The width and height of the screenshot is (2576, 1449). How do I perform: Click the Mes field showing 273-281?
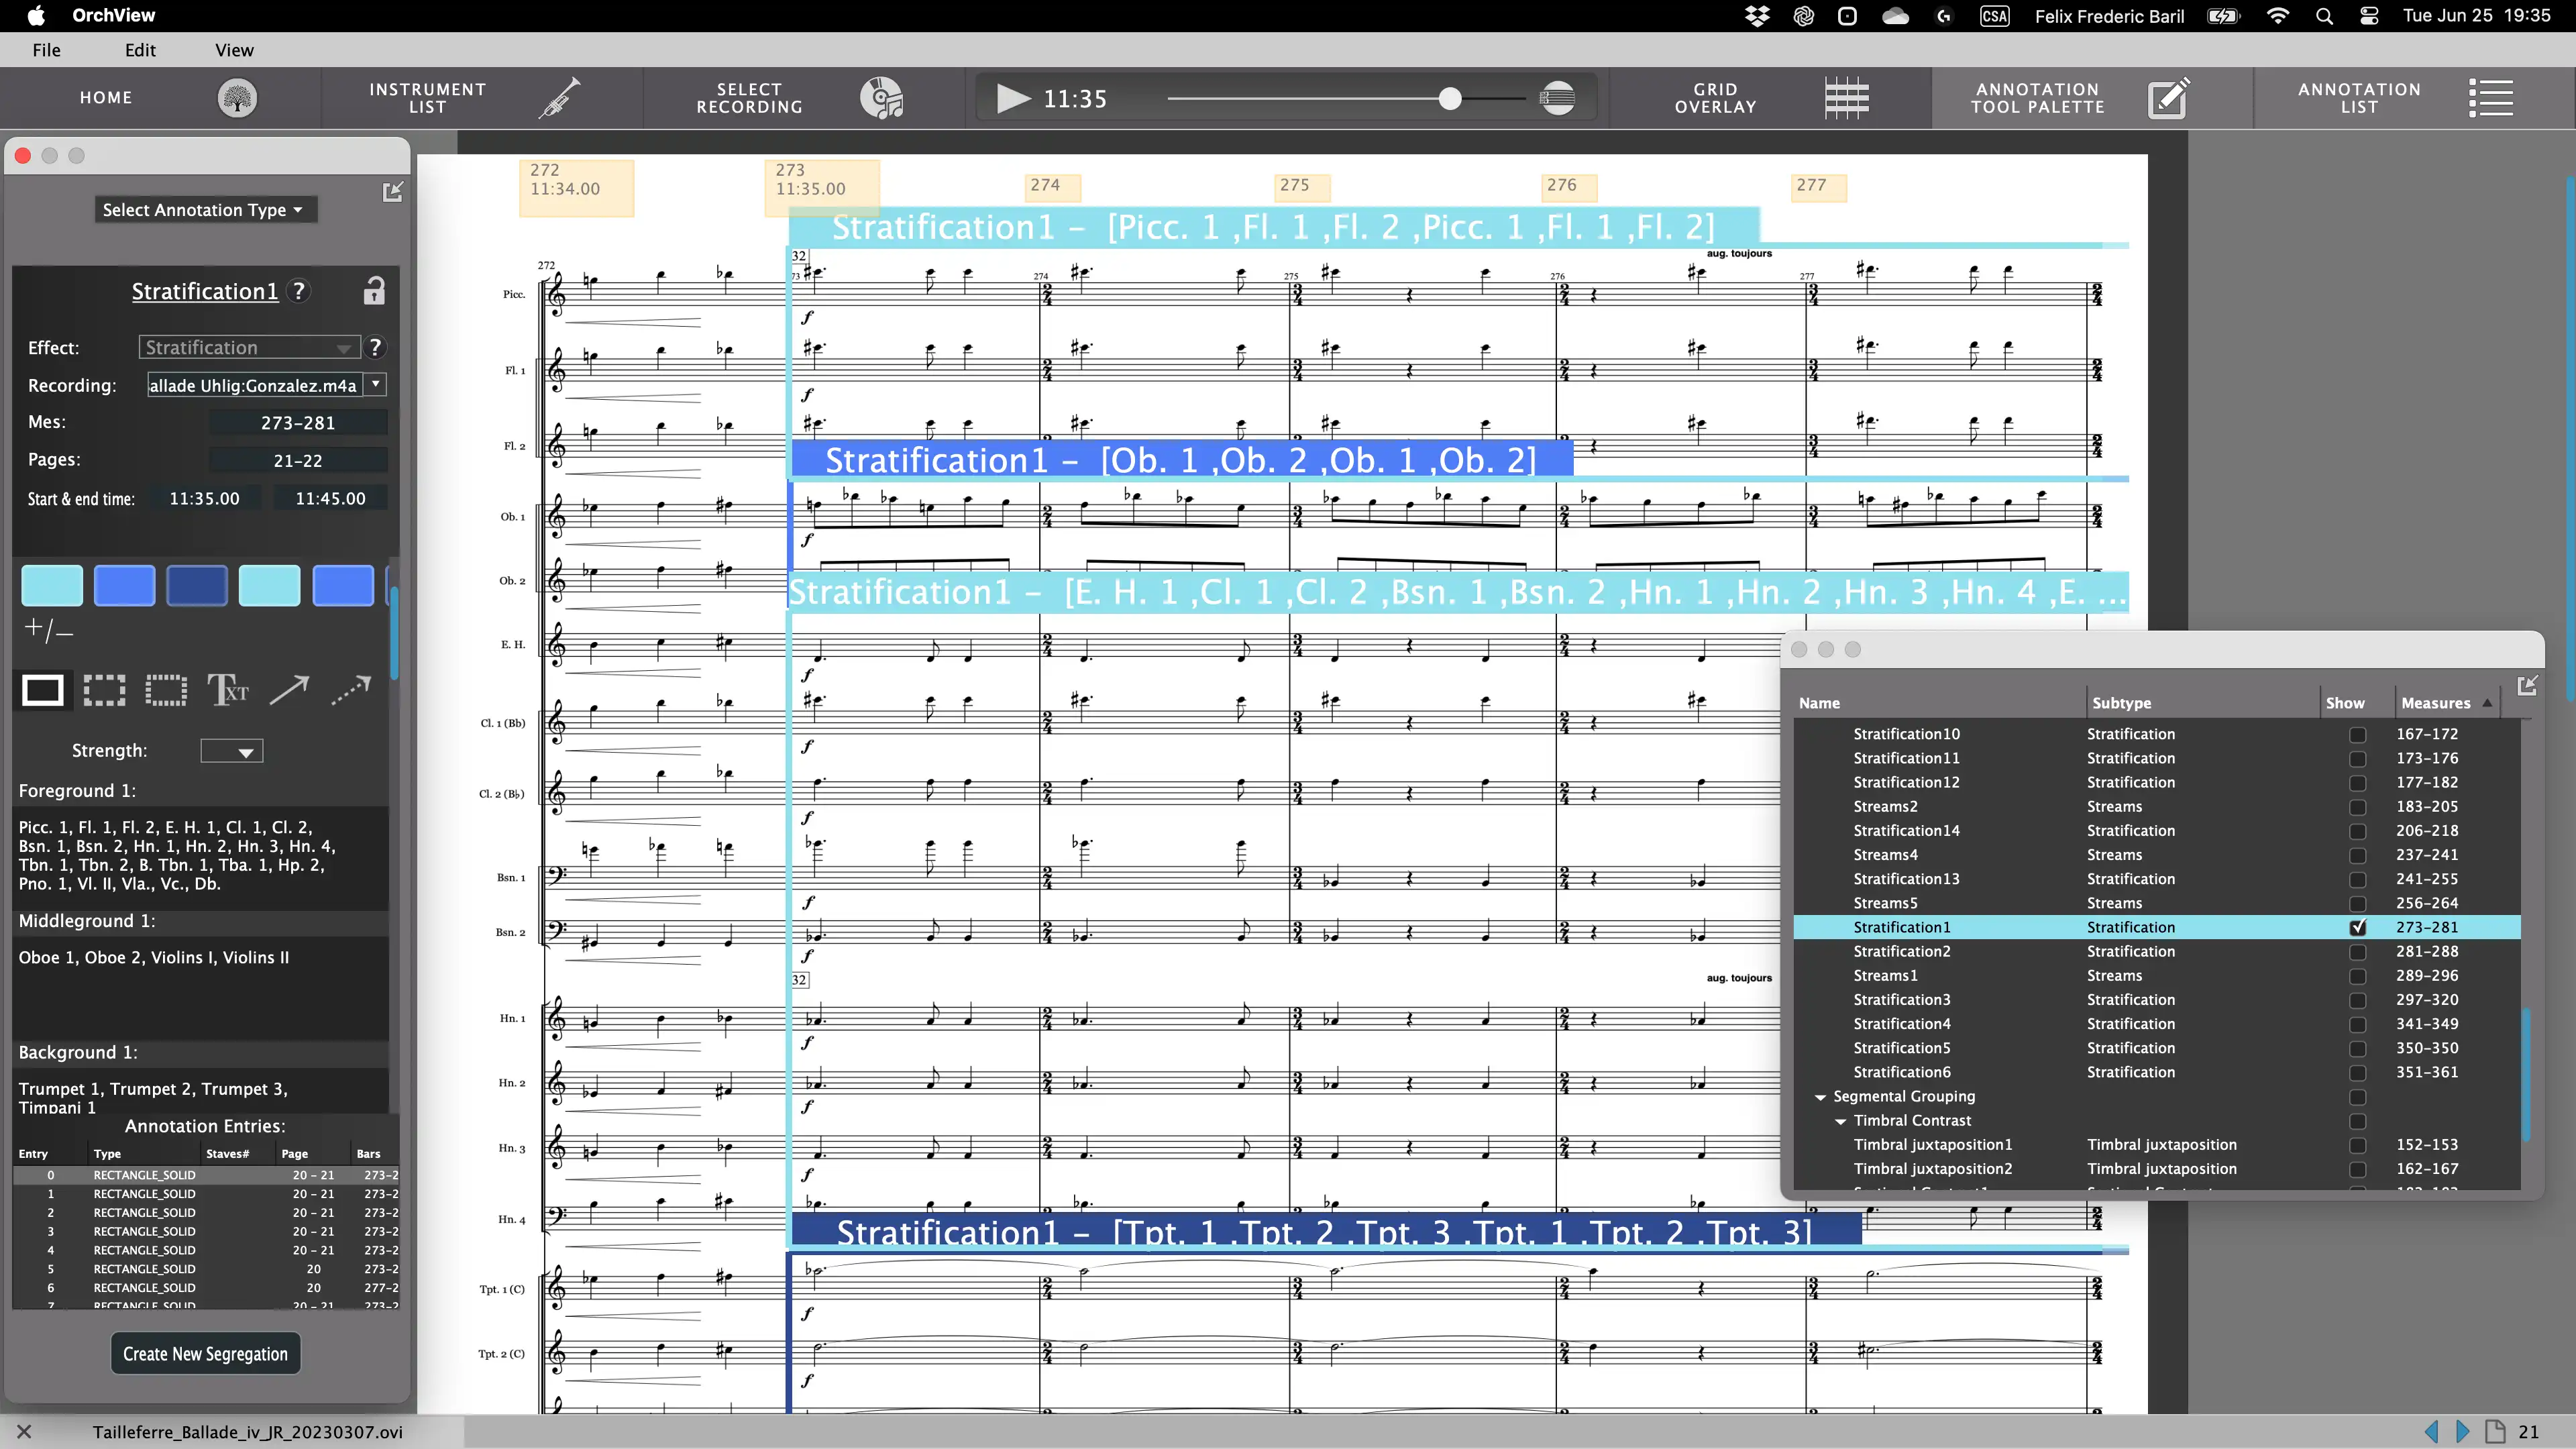pyautogui.click(x=298, y=423)
